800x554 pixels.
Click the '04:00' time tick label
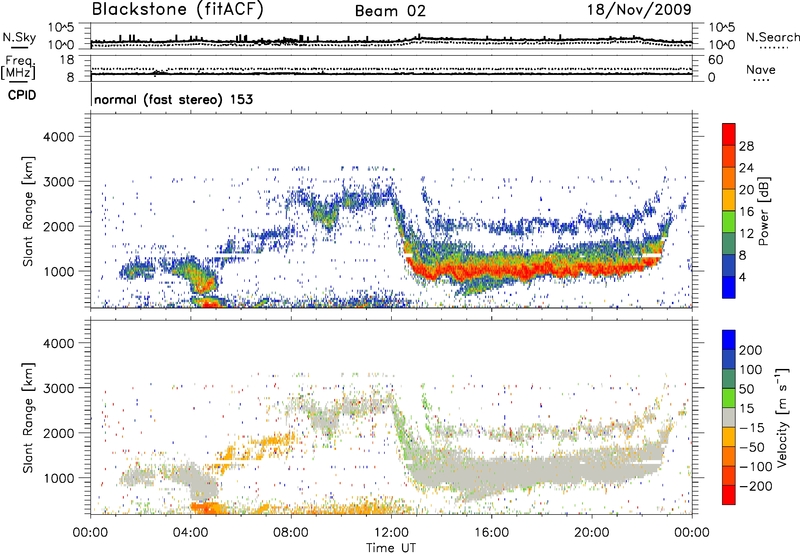click(190, 533)
